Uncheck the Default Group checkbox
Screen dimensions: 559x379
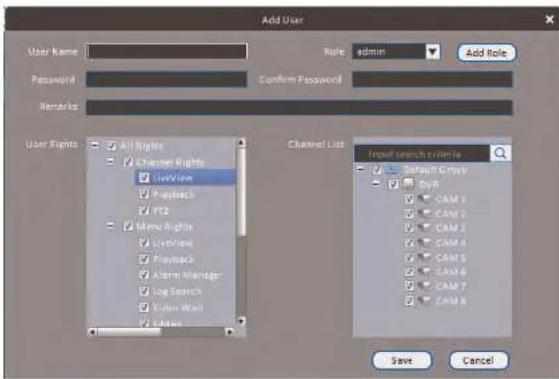coord(377,170)
